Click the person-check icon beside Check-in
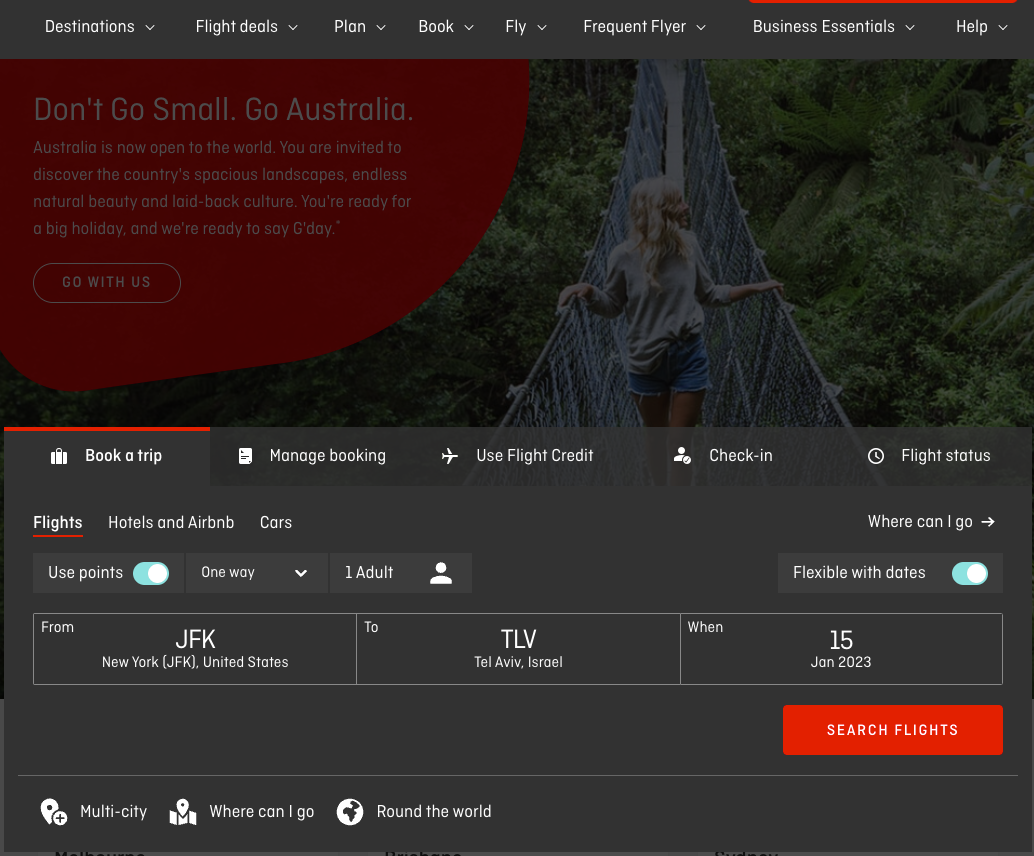Viewport: 1034px width, 856px height. (683, 456)
